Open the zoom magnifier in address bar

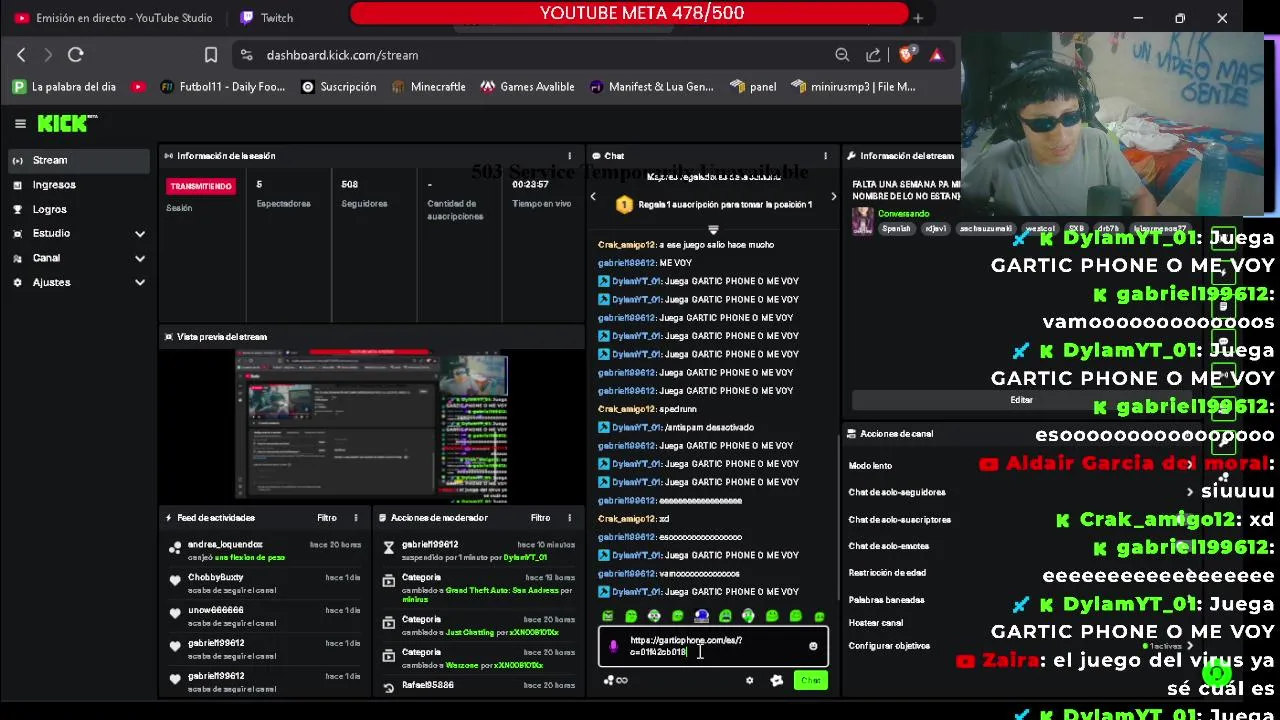[842, 55]
